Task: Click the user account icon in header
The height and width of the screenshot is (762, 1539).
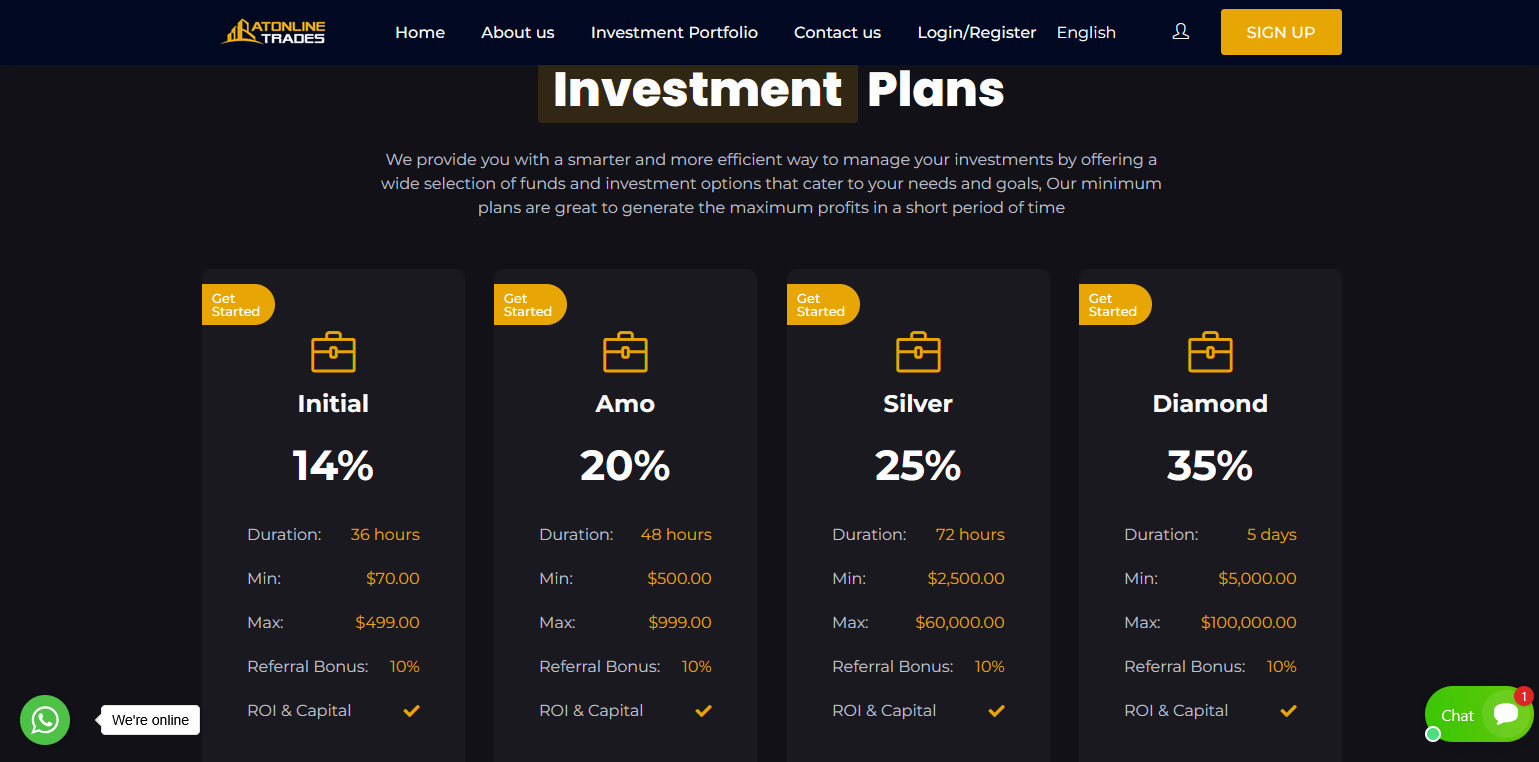Action: [1181, 32]
